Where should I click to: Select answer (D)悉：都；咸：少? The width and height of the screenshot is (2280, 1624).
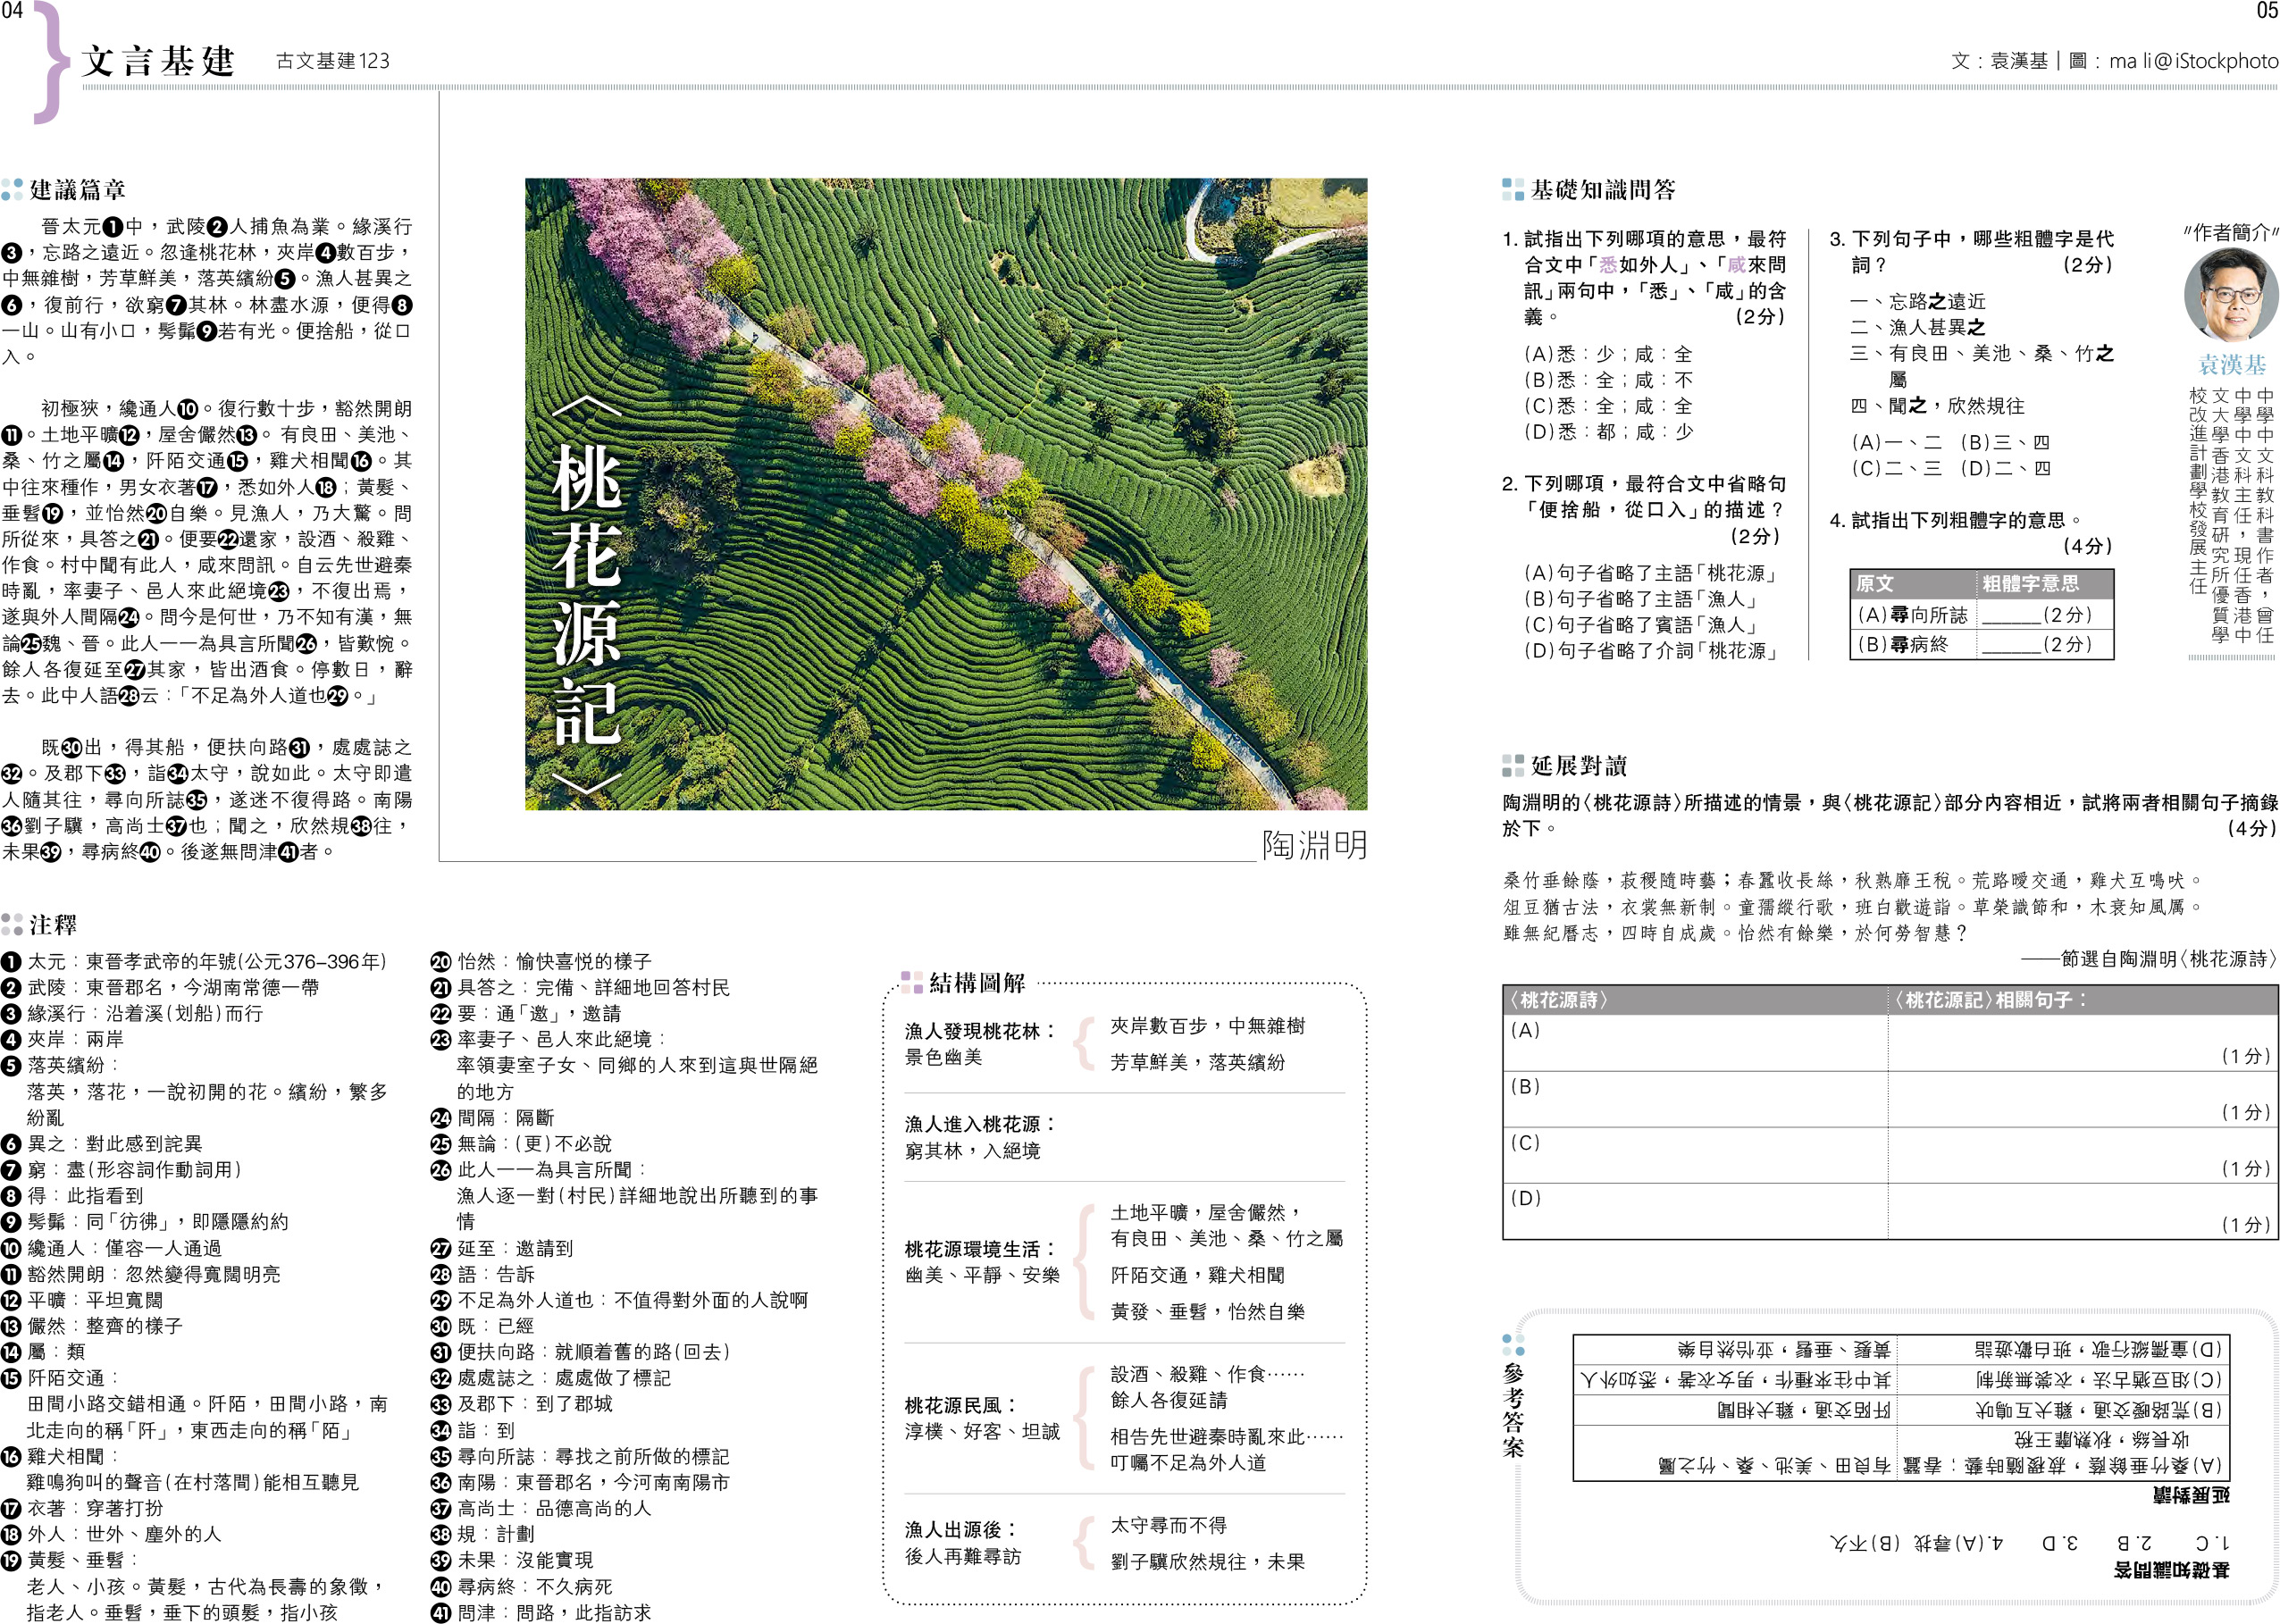(1608, 432)
